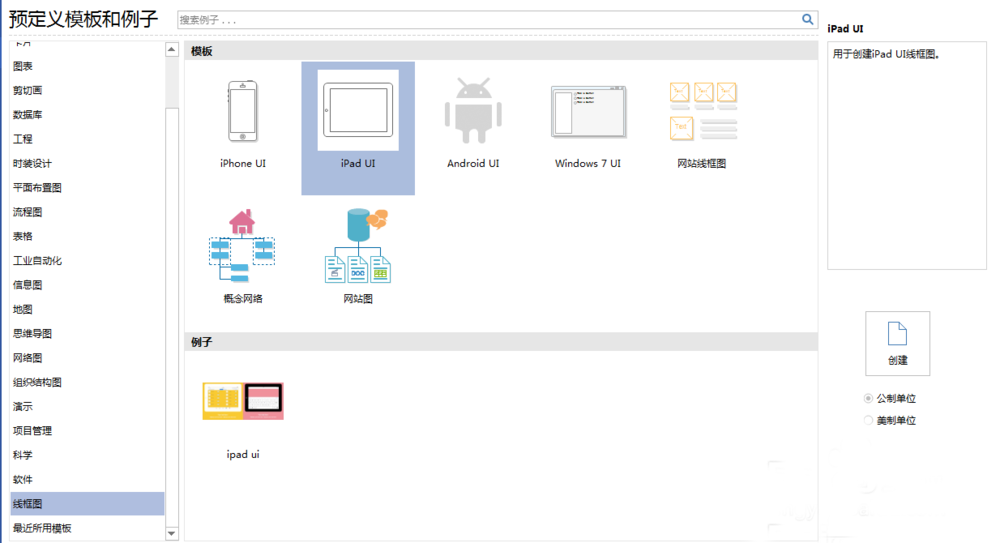Open the 剪切画 category
The height and width of the screenshot is (543, 1000).
pyautogui.click(x=87, y=91)
